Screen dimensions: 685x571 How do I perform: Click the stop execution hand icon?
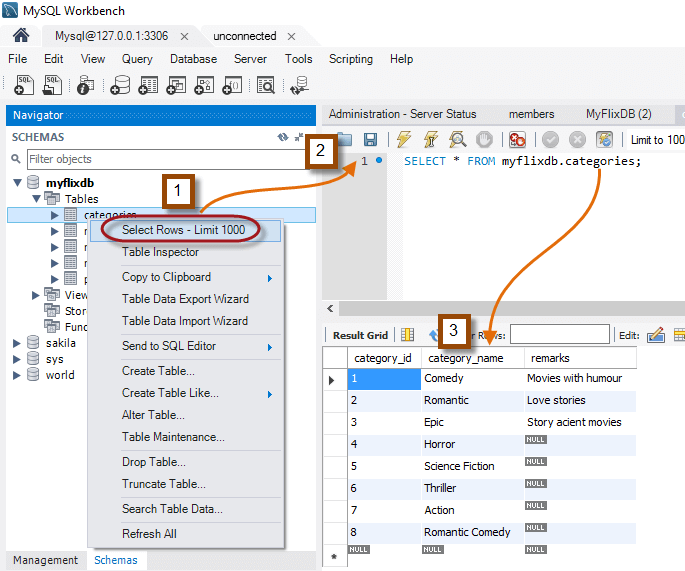(x=484, y=140)
